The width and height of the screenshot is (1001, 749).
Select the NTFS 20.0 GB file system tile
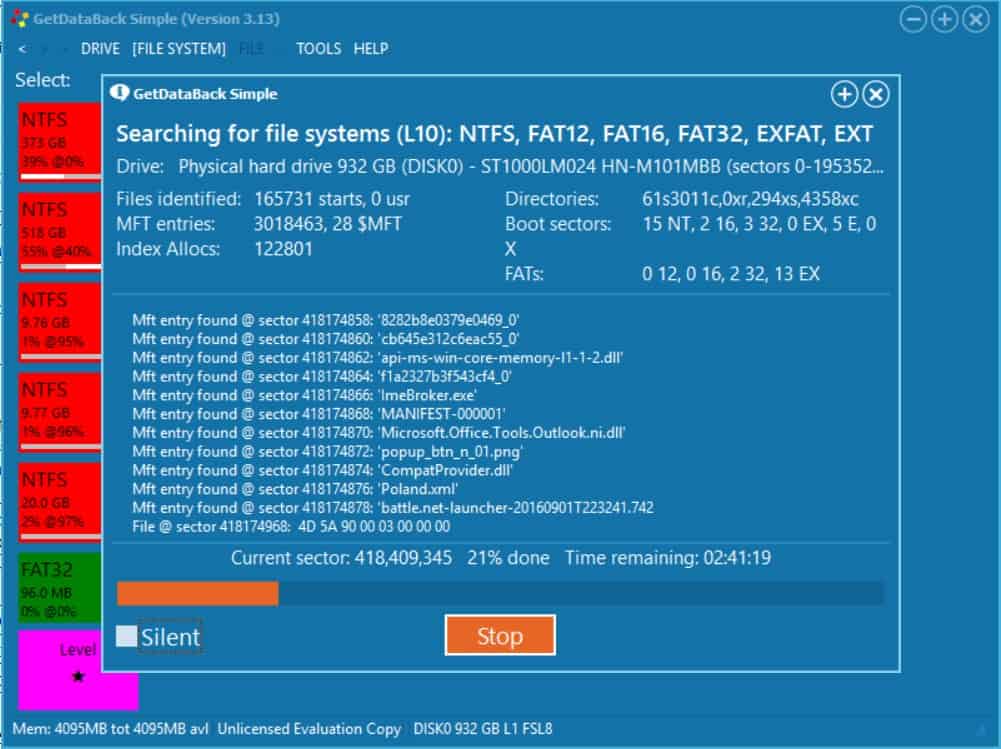click(x=60, y=503)
